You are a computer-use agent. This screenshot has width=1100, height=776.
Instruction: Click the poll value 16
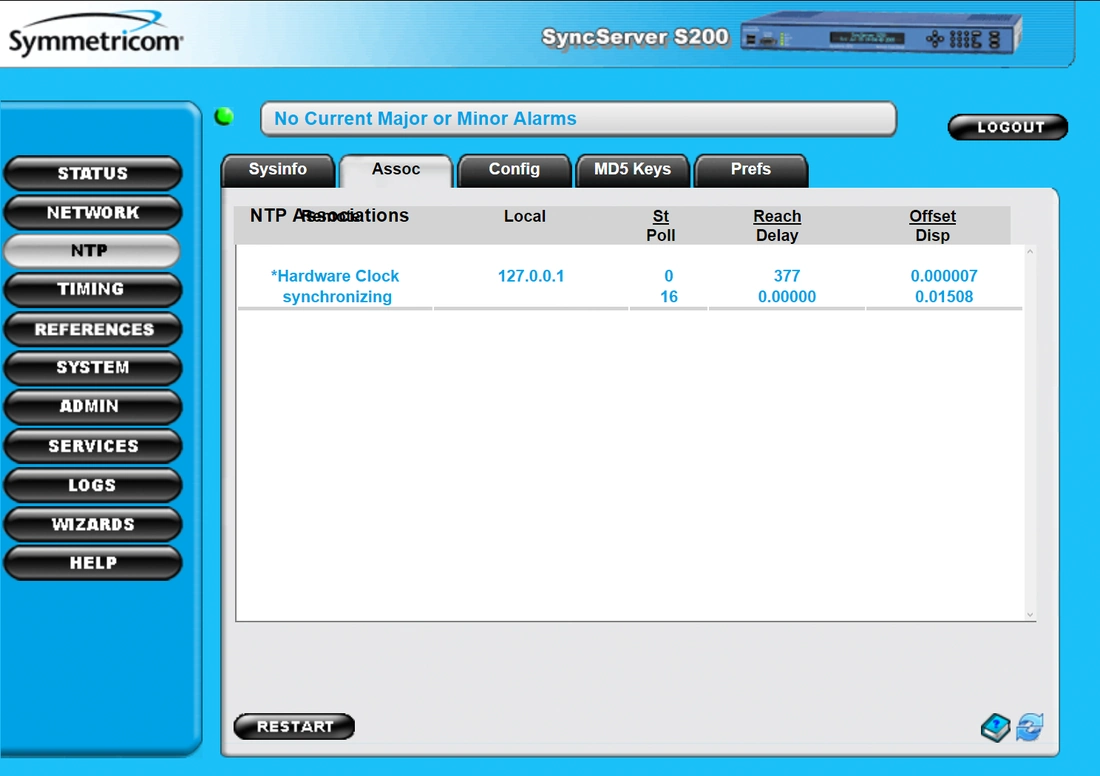coord(669,297)
